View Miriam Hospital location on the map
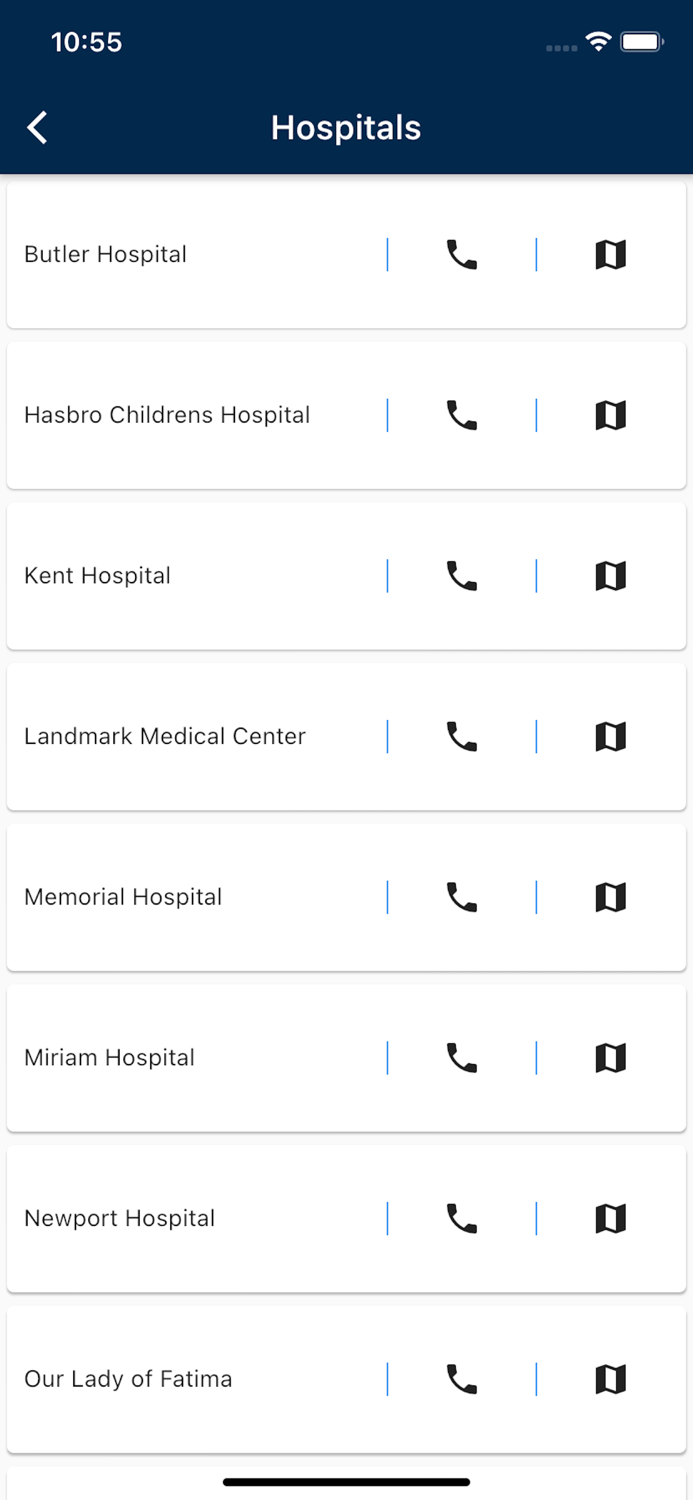 click(x=610, y=1057)
